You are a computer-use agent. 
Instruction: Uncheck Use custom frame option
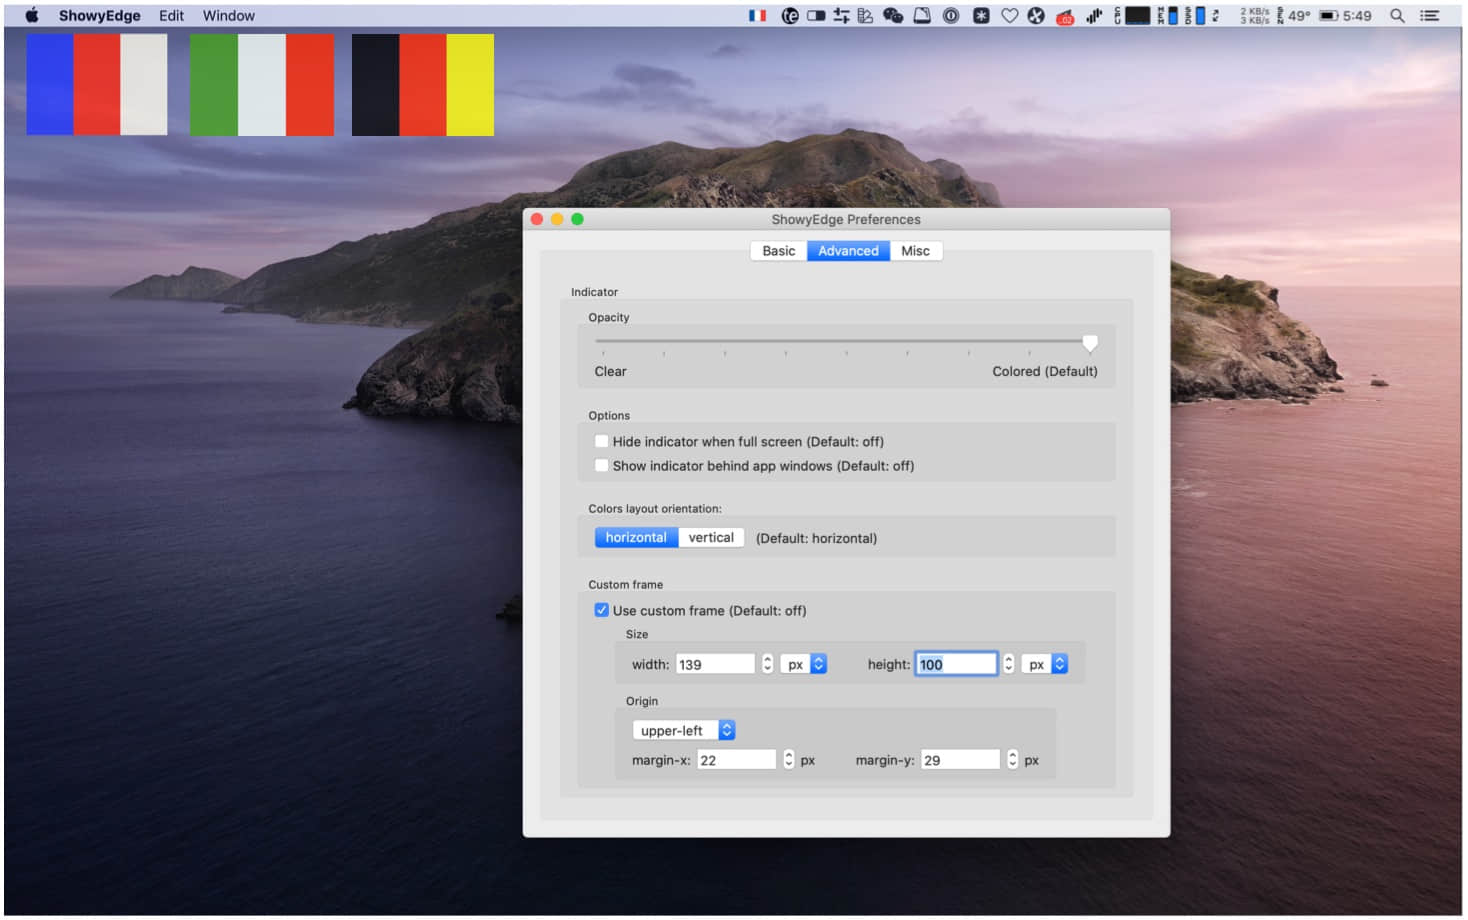pyautogui.click(x=602, y=611)
